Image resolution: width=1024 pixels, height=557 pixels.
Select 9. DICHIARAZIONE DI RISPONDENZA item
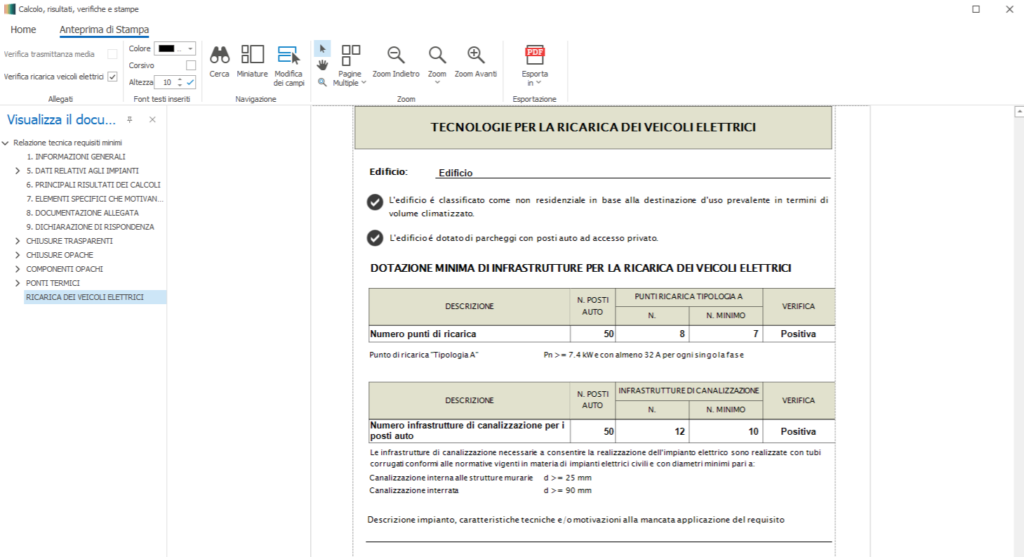point(90,227)
